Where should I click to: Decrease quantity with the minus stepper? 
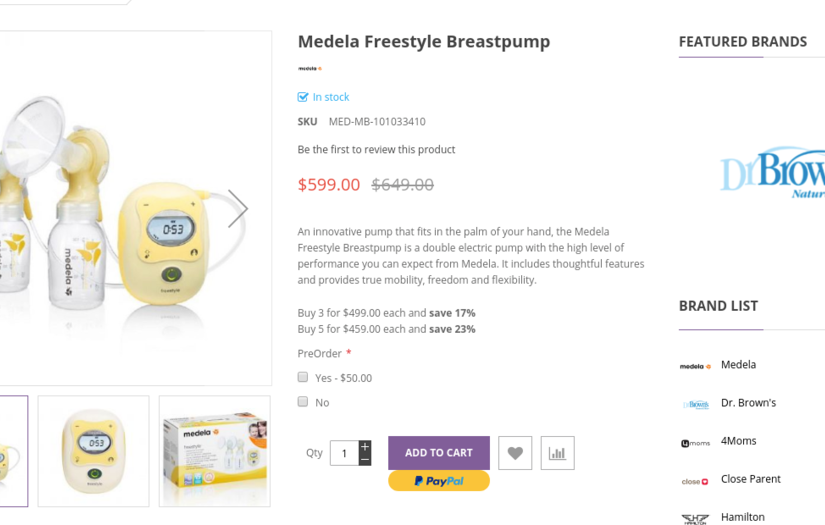pos(365,460)
